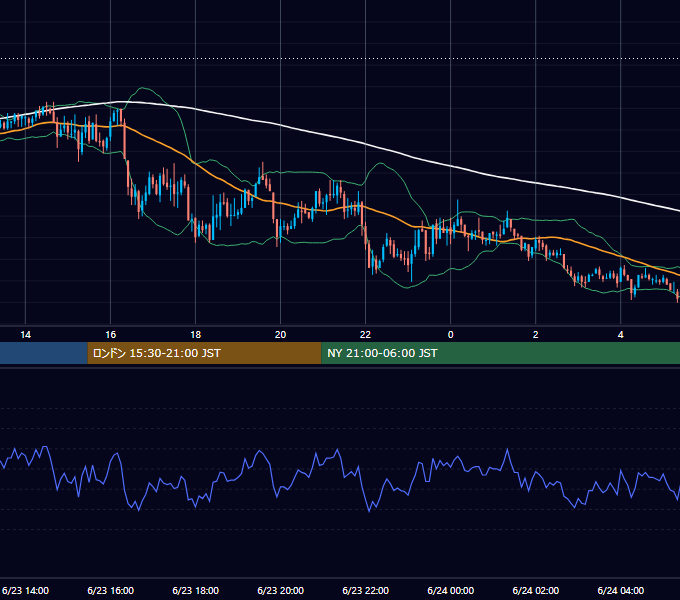The width and height of the screenshot is (680, 600).
Task: Click the blue session bar before London
Action: click(43, 353)
